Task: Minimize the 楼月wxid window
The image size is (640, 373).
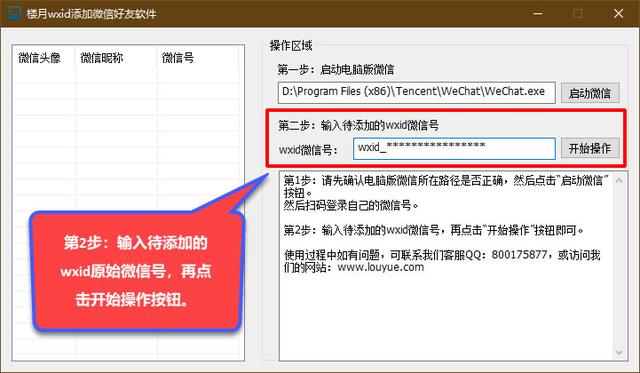Action: coord(538,13)
